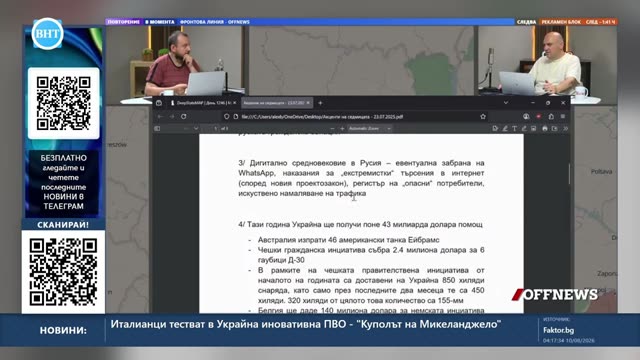Print the PDF document
This screenshot has width=640, height=360.
coord(544,129)
